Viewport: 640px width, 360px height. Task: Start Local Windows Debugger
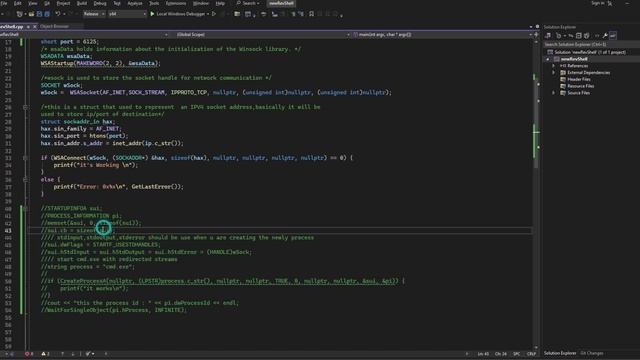[x=178, y=14]
